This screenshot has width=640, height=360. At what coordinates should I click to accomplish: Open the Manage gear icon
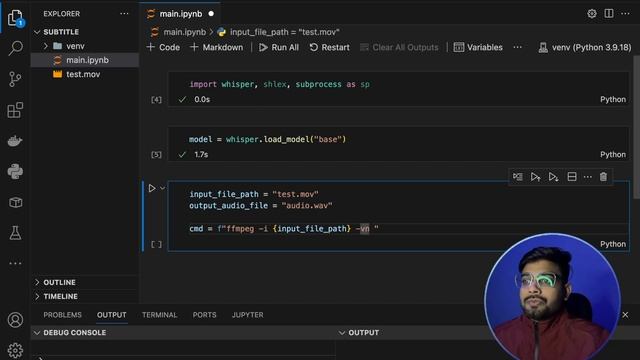[x=15, y=350]
